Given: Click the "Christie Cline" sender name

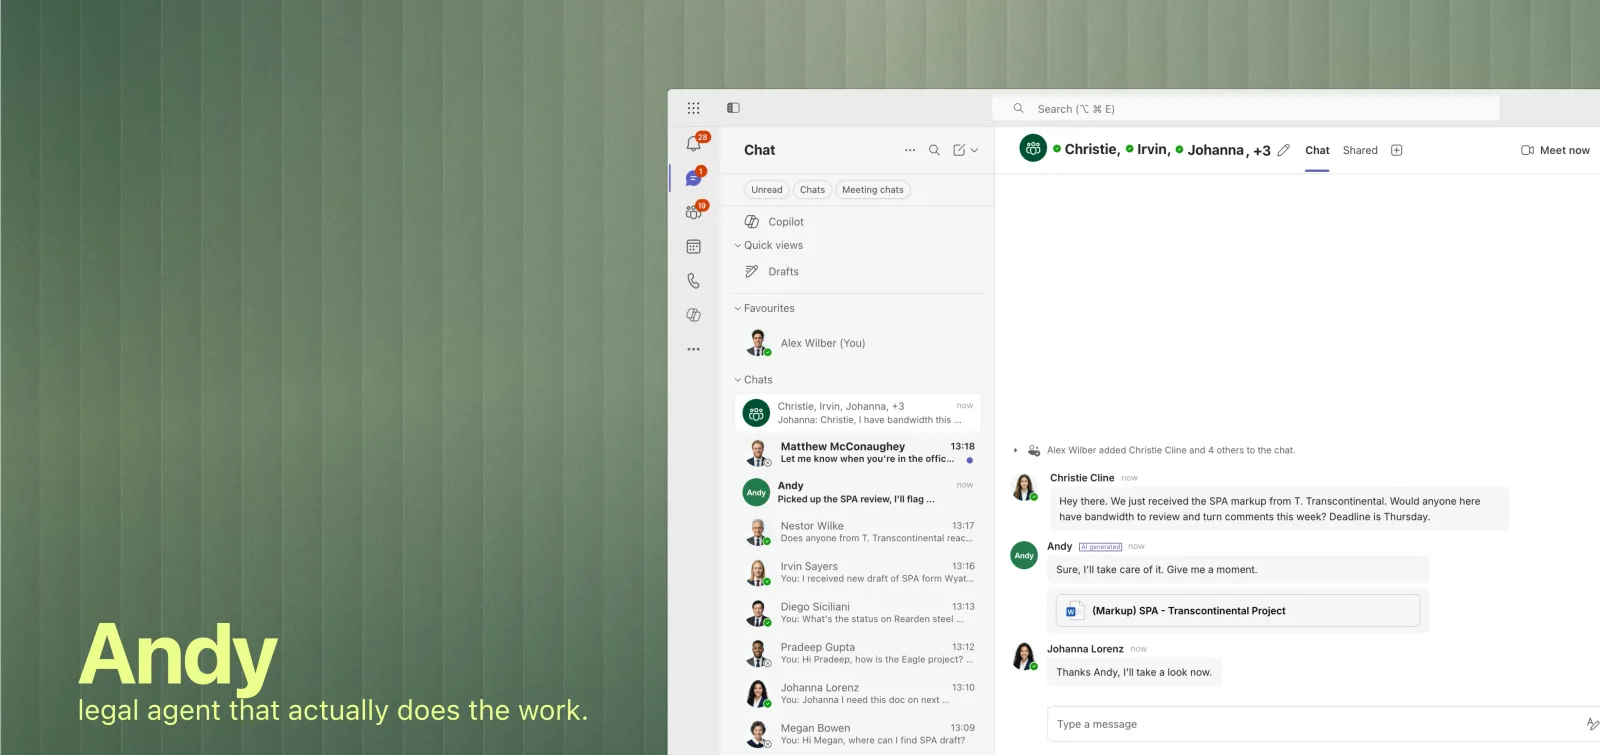Looking at the screenshot, I should pos(1082,478).
